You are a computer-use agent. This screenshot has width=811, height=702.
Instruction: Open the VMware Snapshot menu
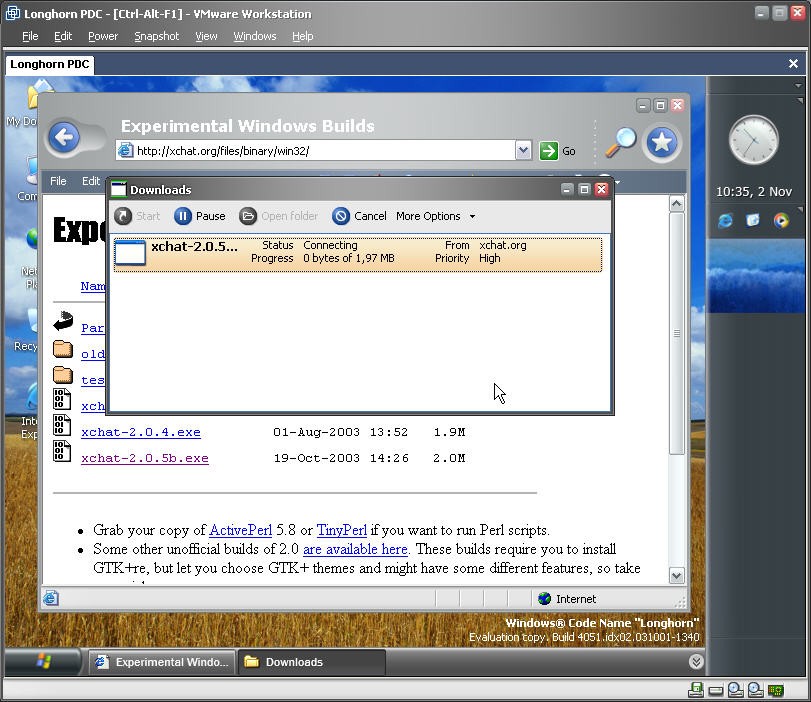pos(156,36)
